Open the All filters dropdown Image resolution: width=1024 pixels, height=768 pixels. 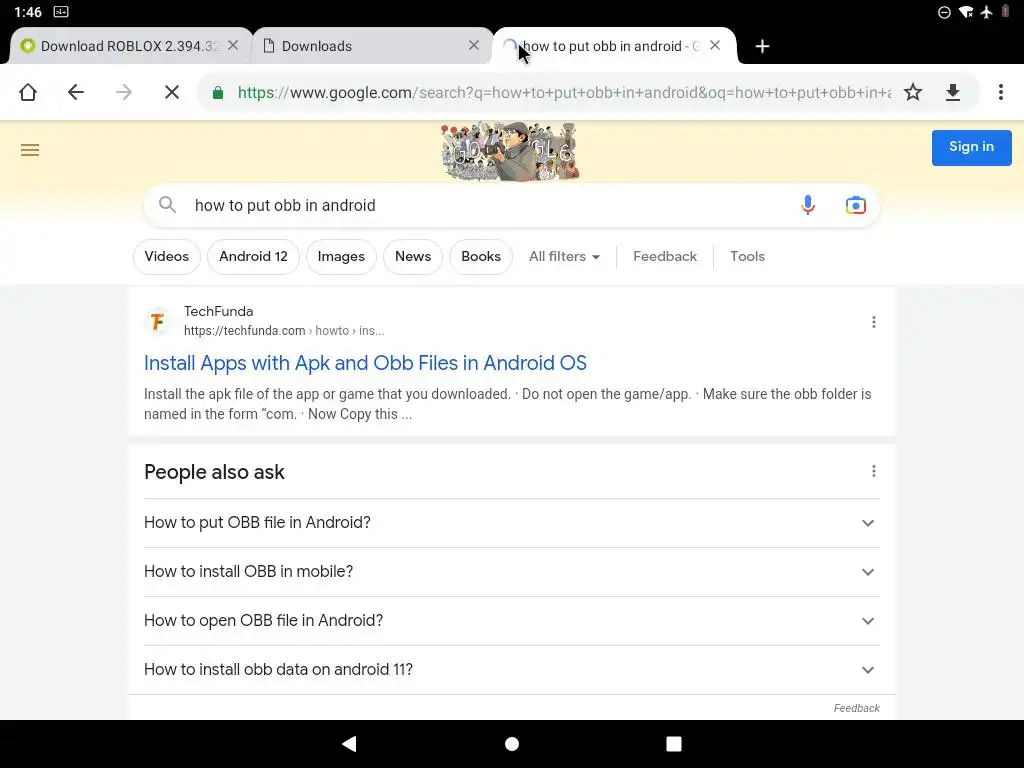[564, 257]
